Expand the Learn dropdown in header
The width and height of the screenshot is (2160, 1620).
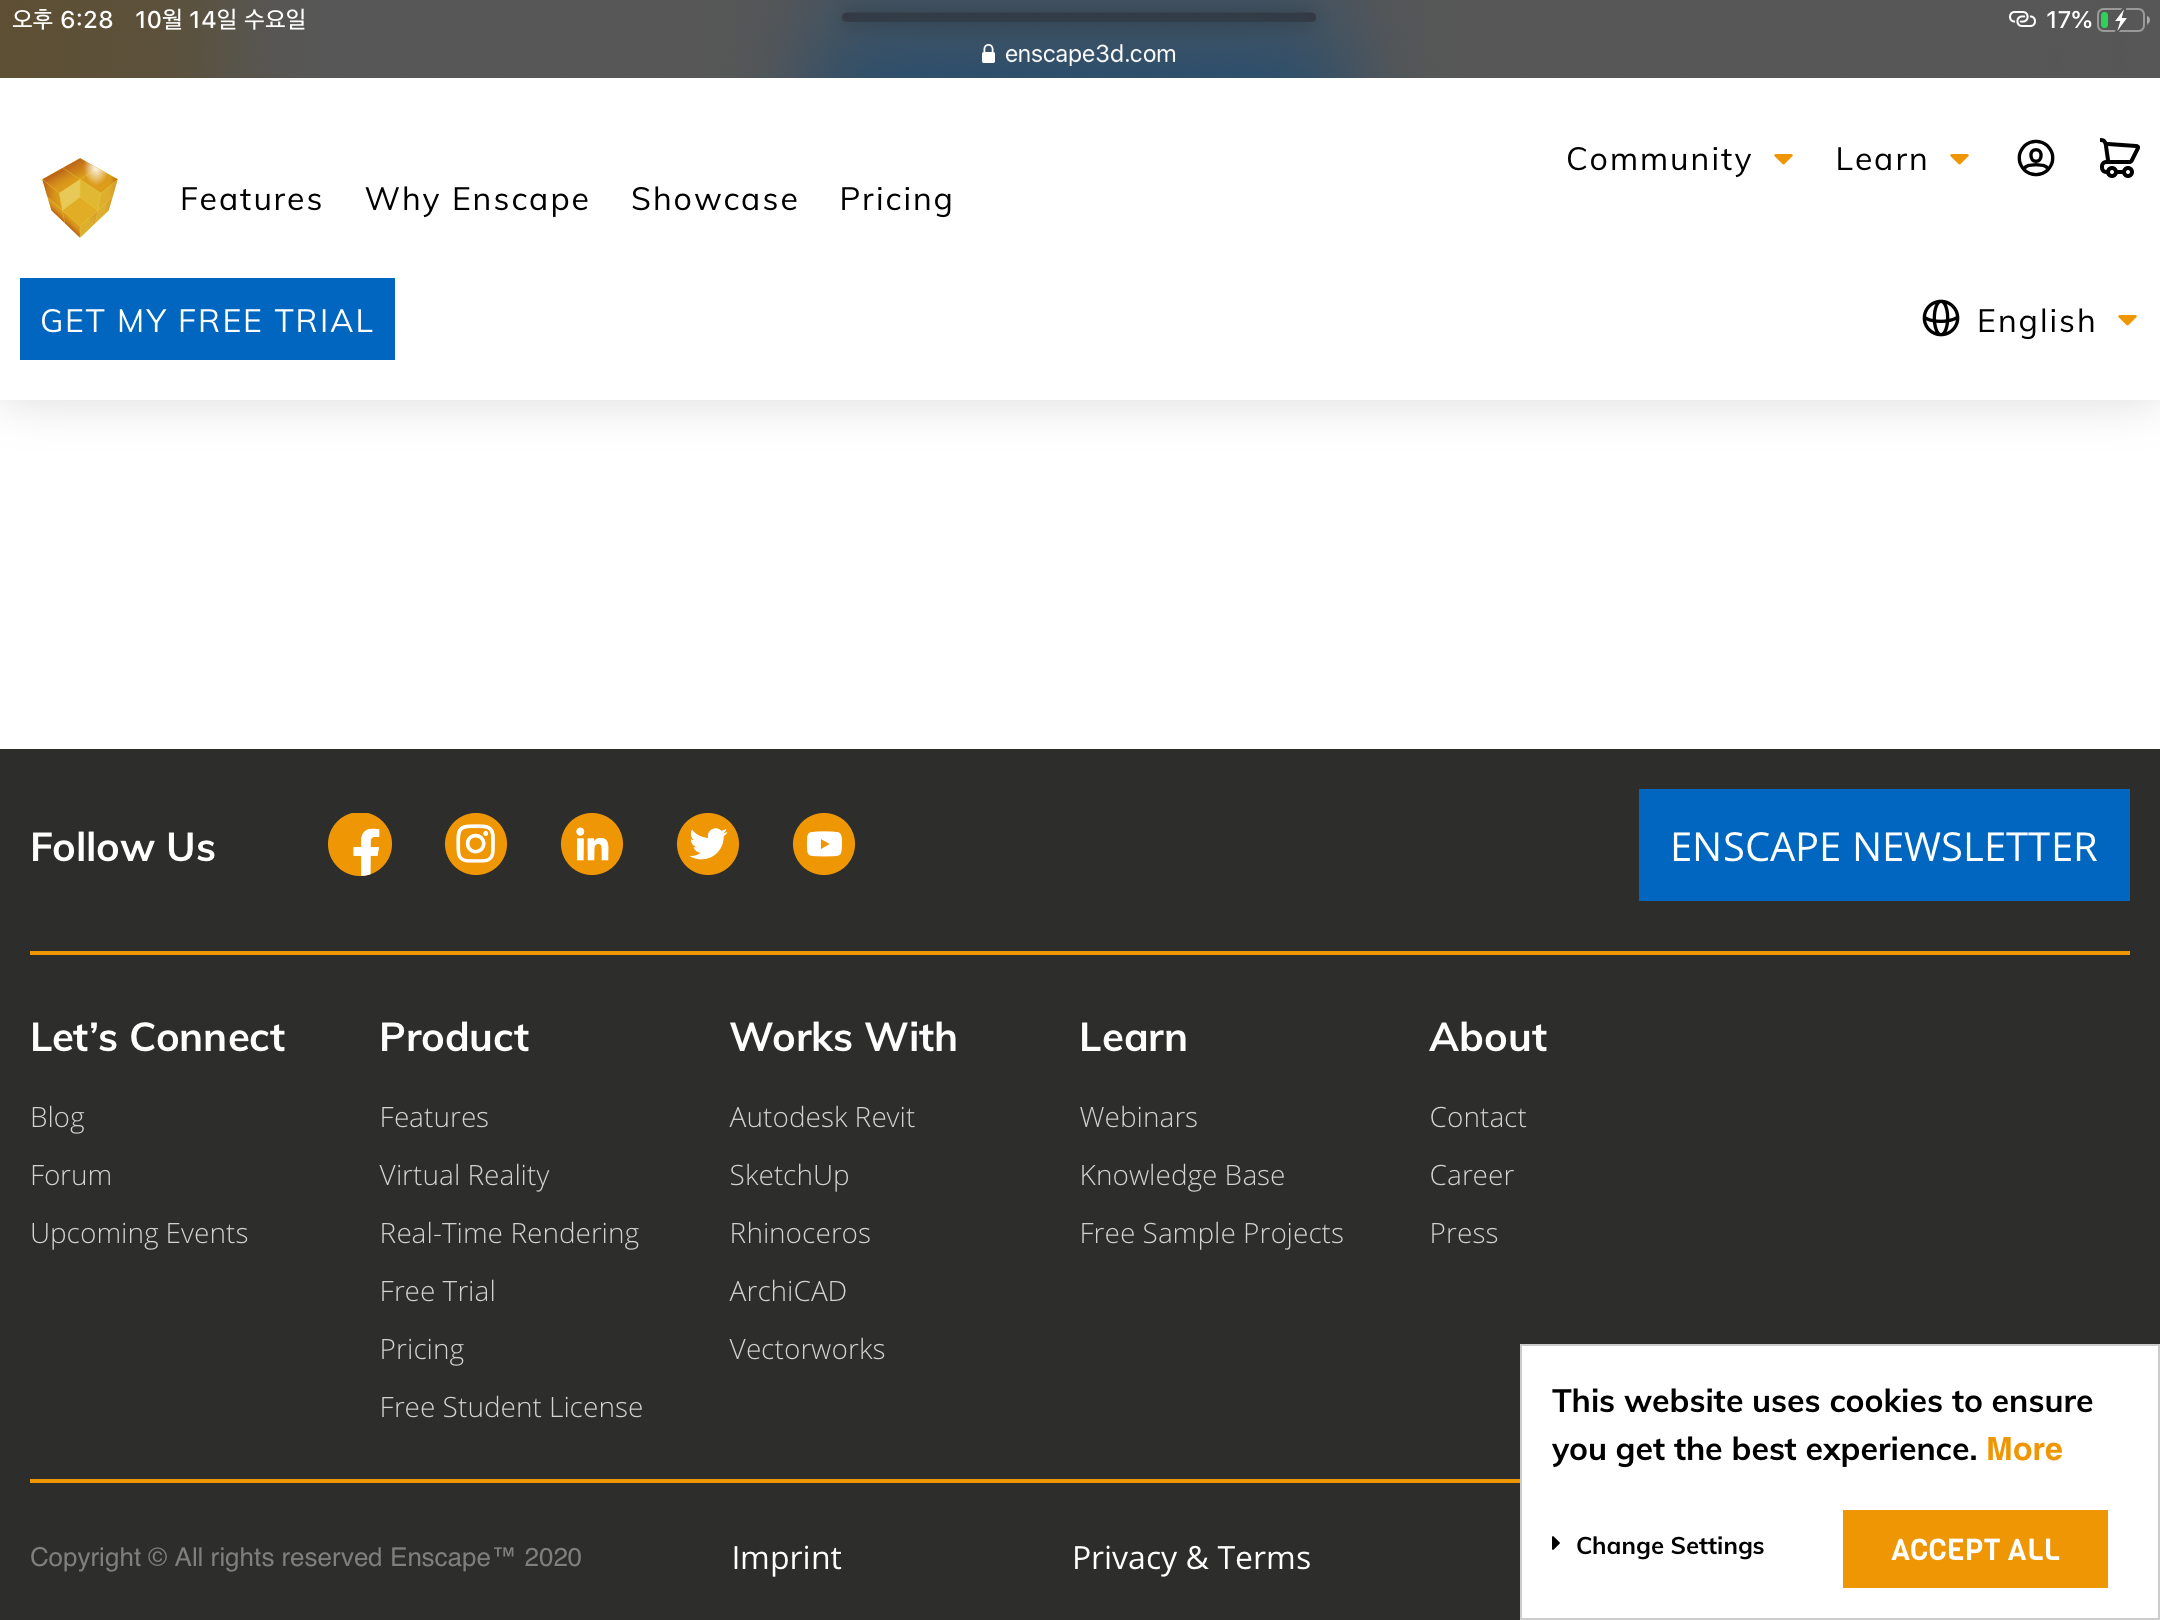[1901, 159]
